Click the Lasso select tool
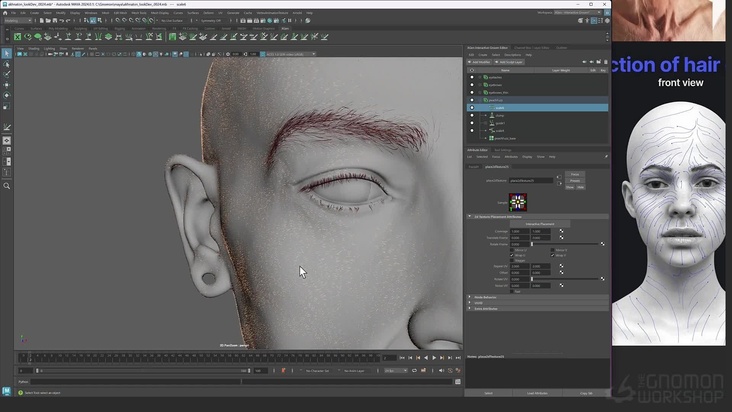This screenshot has height=412, width=732. pyautogui.click(x=7, y=64)
